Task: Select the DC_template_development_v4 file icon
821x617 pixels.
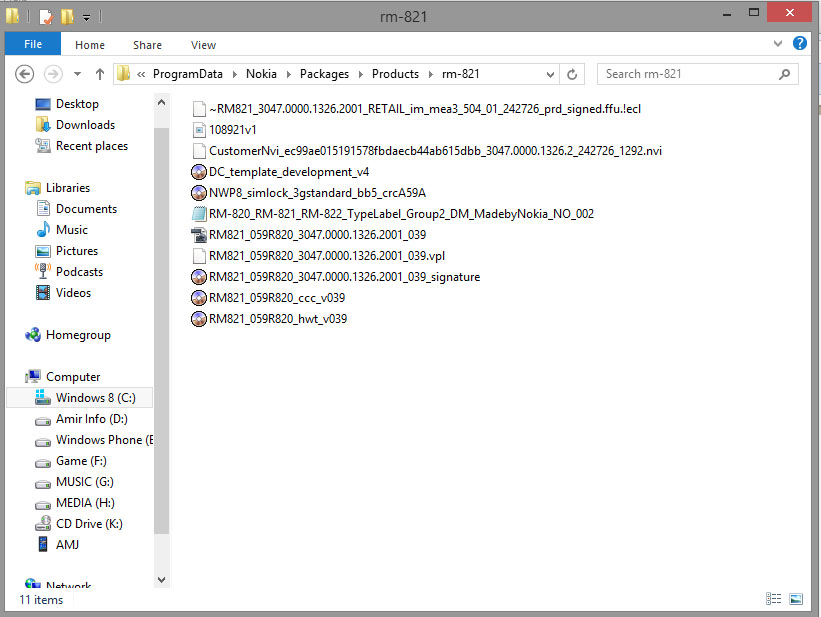Action: tap(199, 172)
